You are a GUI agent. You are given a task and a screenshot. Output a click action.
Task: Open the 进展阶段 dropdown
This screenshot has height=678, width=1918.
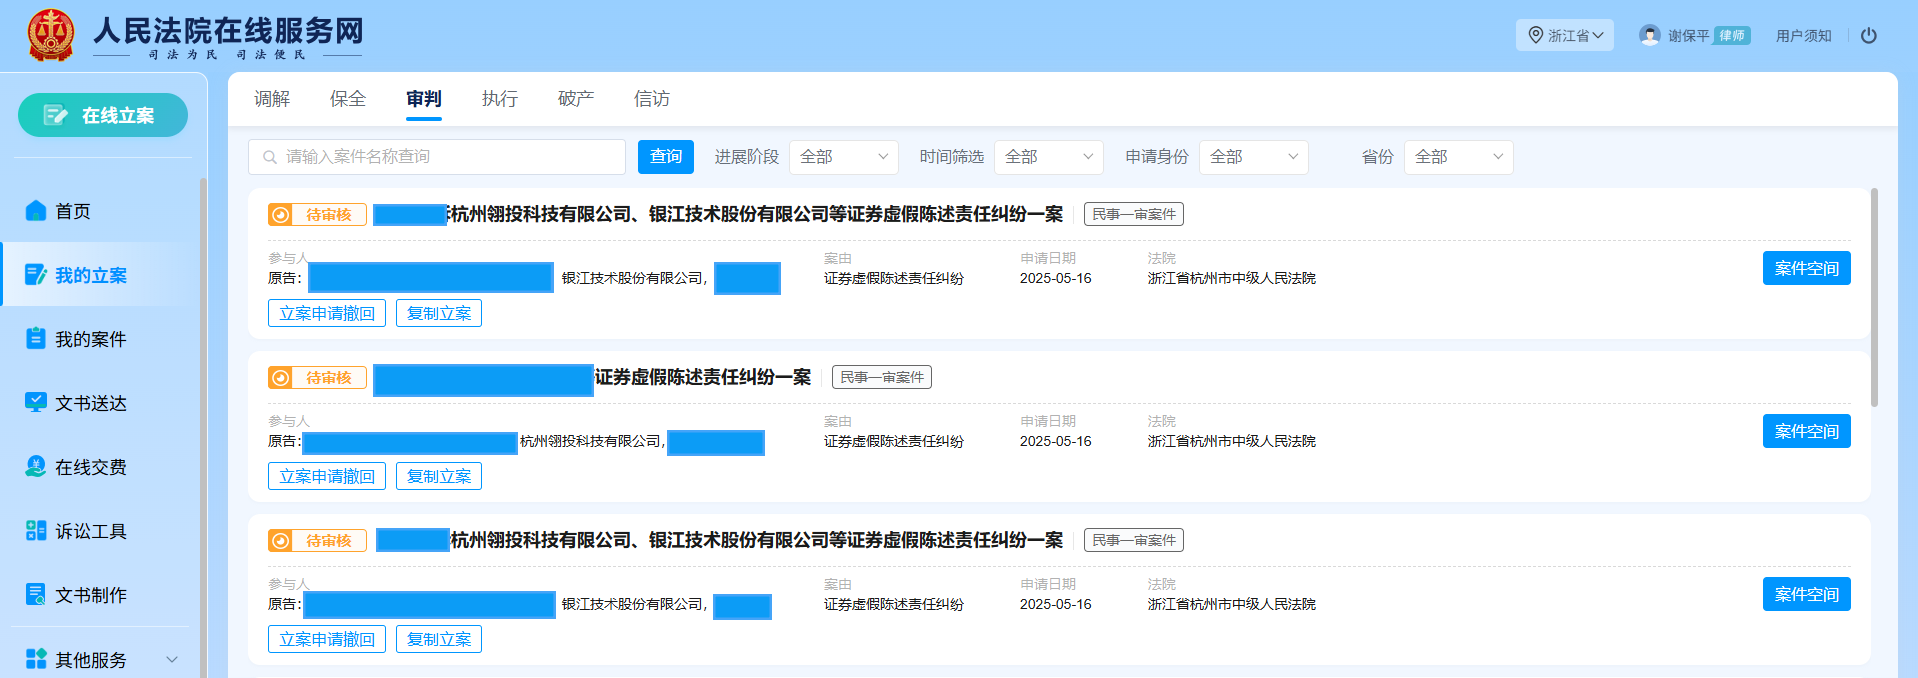pos(844,157)
